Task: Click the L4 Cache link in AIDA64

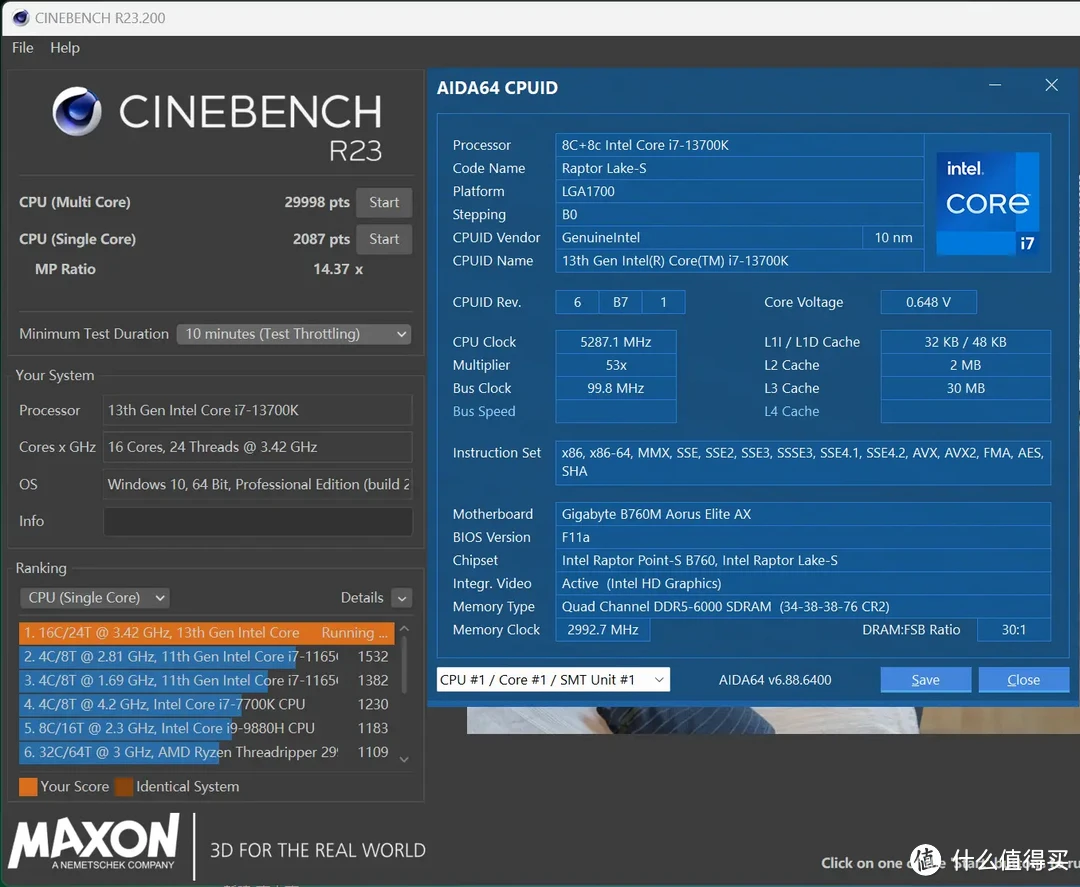Action: (791, 411)
